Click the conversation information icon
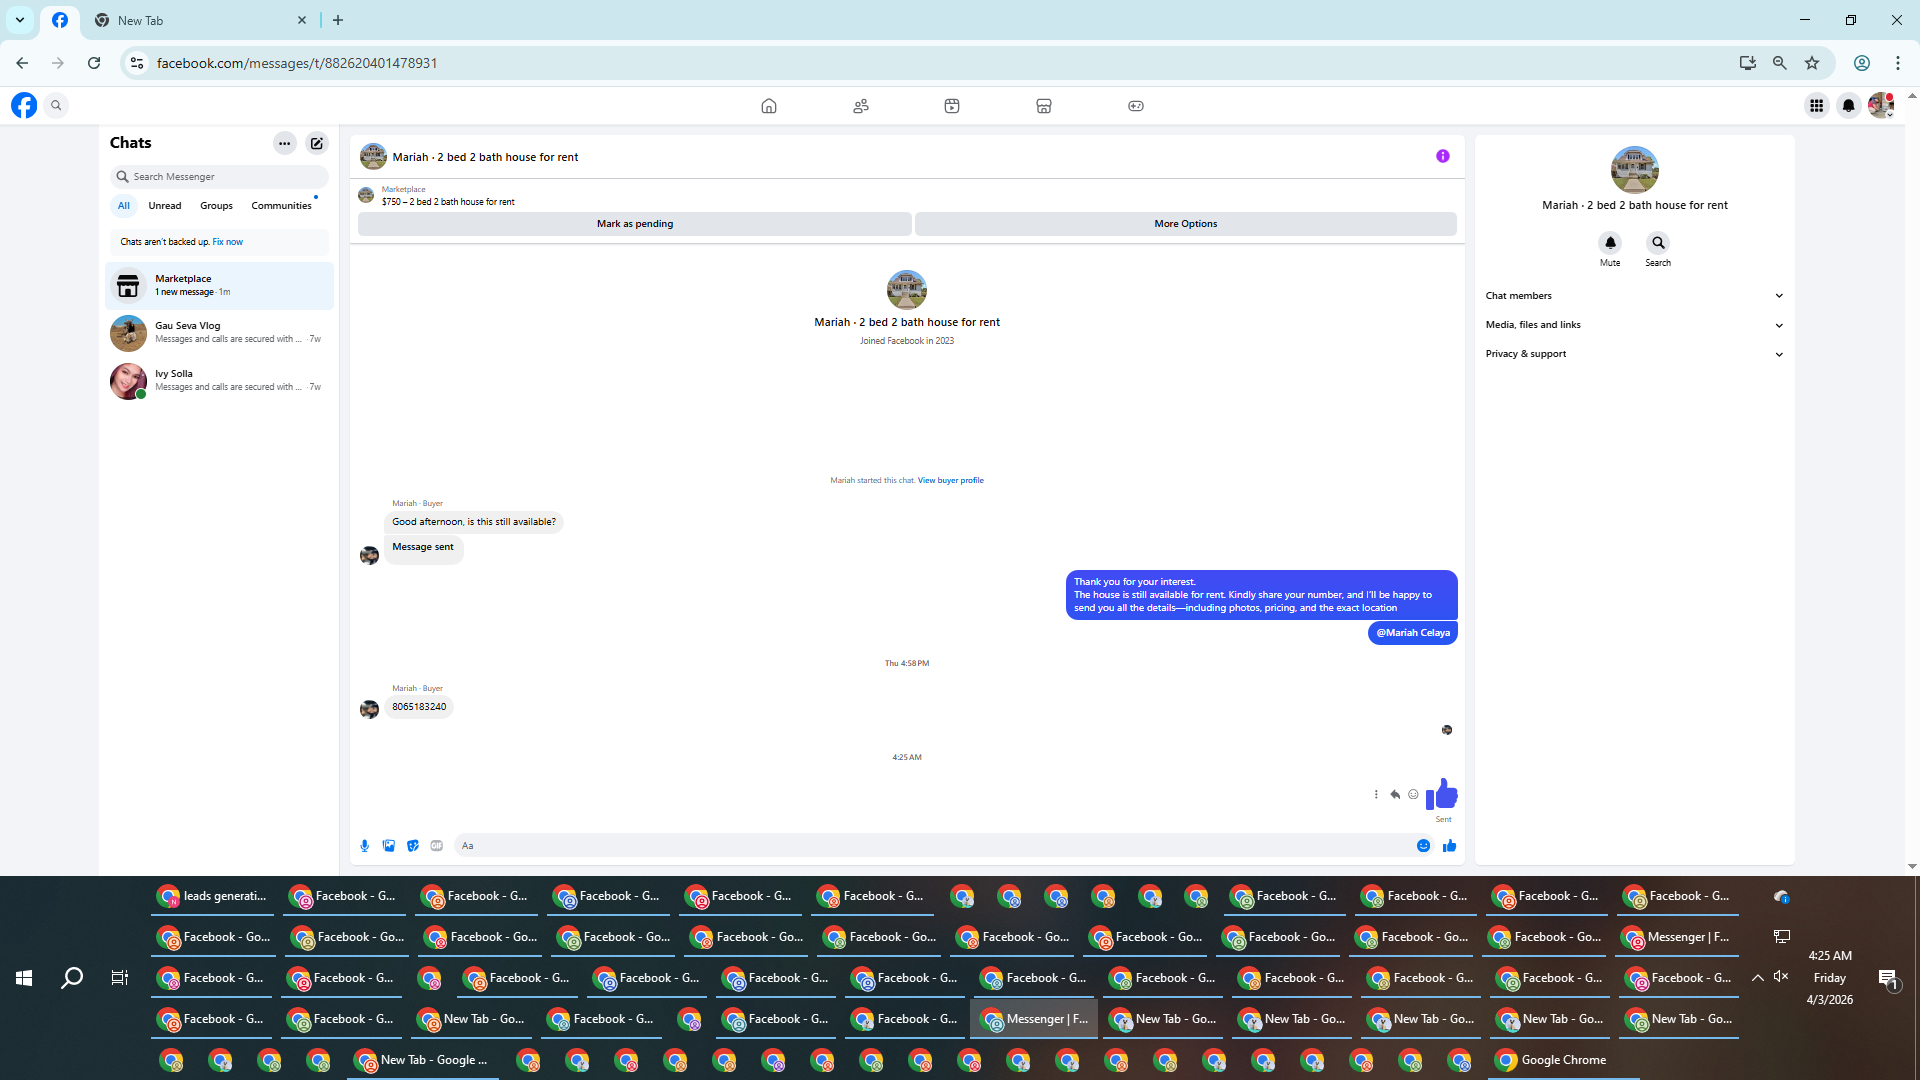Viewport: 1920px width, 1080px height. pos(1442,156)
